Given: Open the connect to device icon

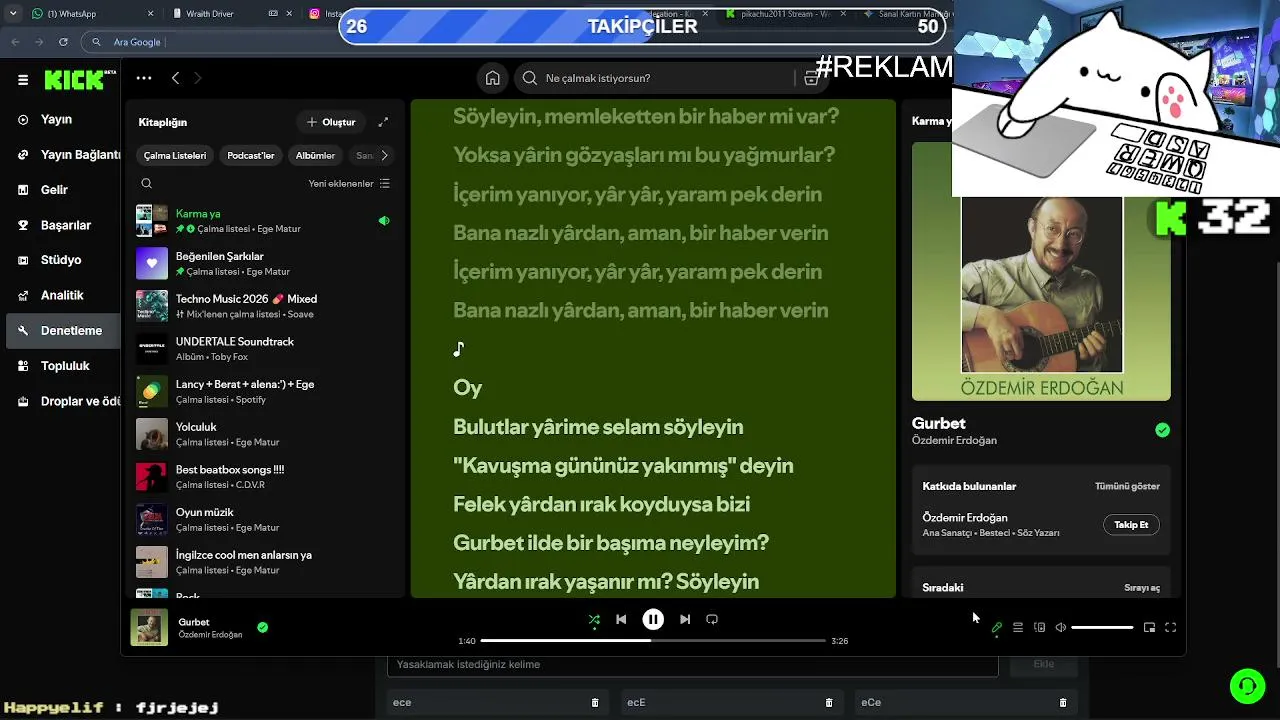Looking at the screenshot, I should (1040, 628).
